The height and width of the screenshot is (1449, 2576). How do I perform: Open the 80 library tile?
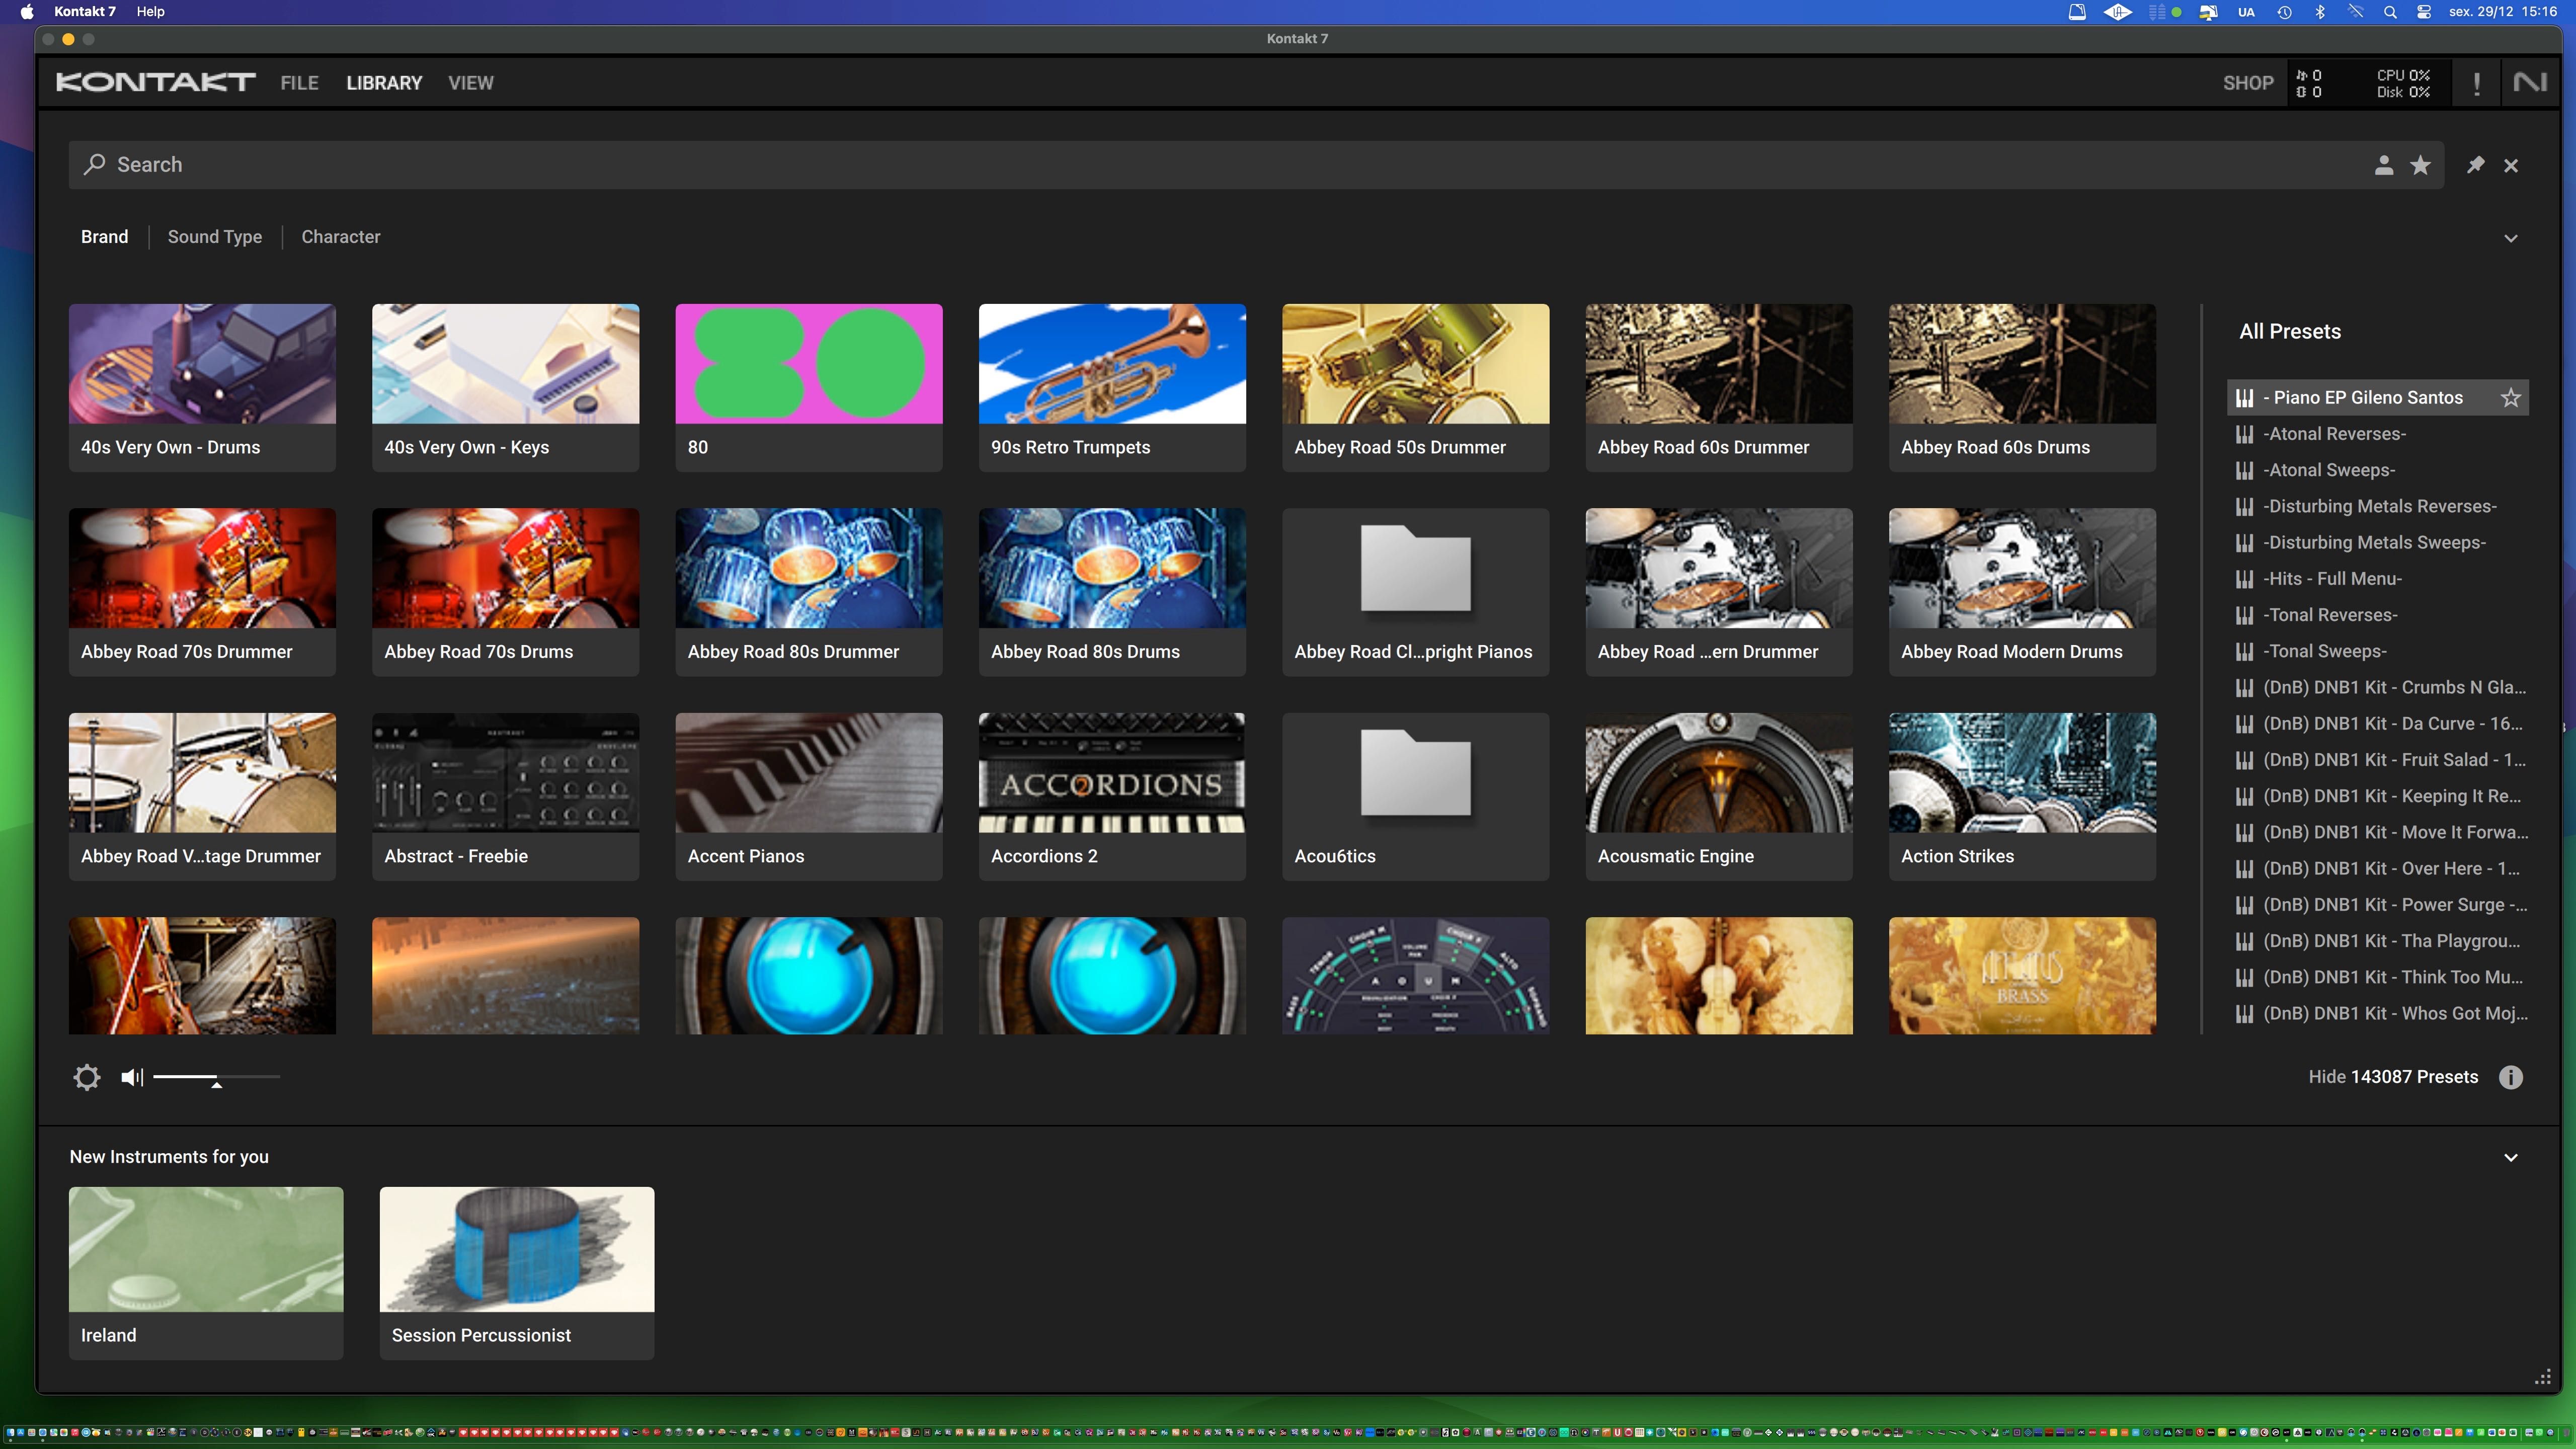pyautogui.click(x=809, y=388)
